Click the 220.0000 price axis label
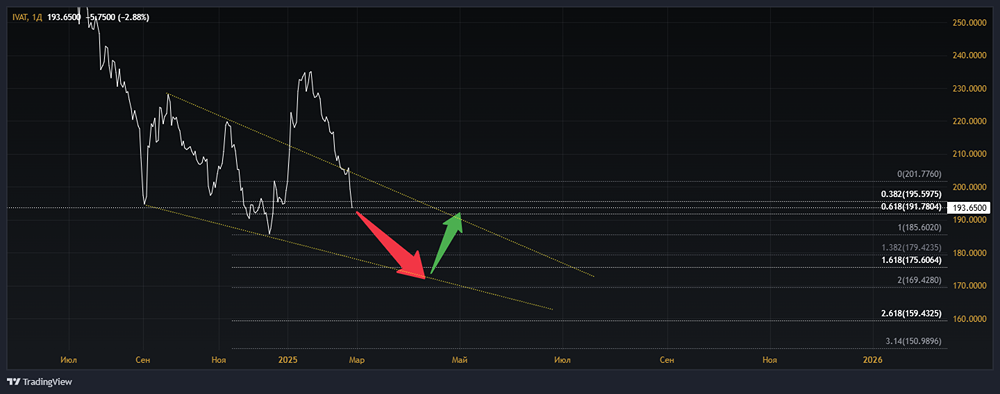Screen dimensions: 1000x394 click(969, 121)
